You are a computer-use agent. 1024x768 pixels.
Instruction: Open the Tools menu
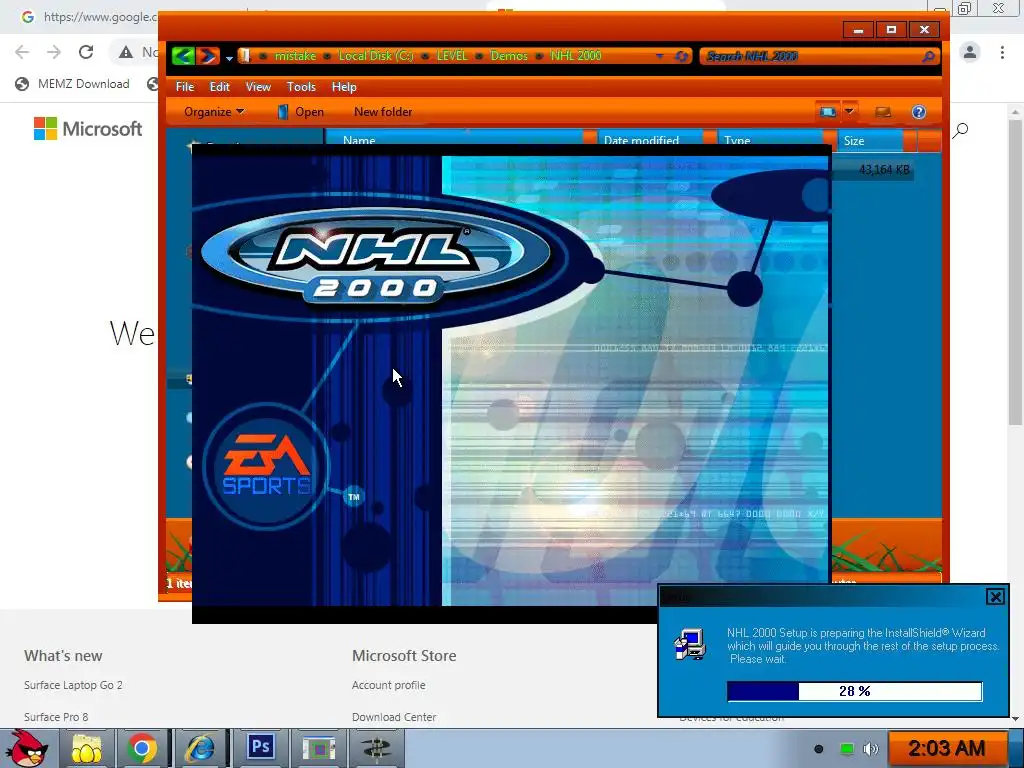tap(301, 87)
